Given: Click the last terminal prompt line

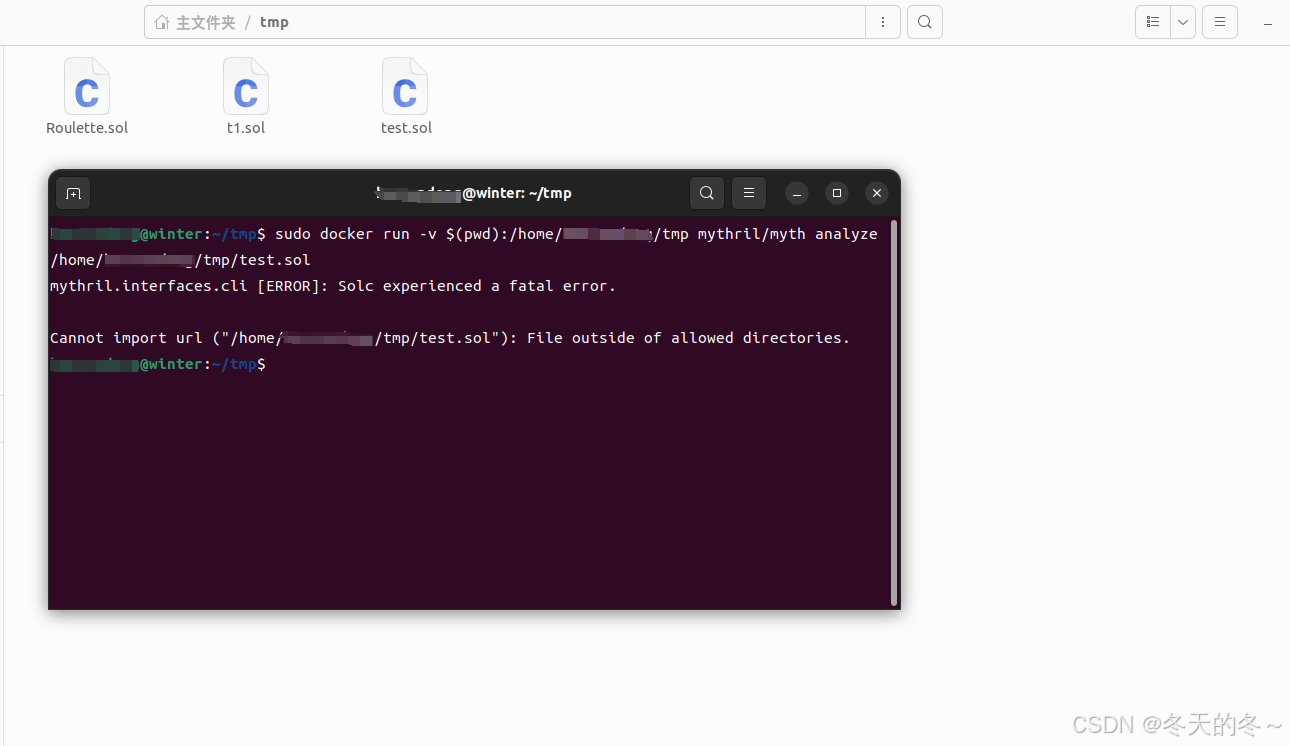Looking at the screenshot, I should point(158,364).
